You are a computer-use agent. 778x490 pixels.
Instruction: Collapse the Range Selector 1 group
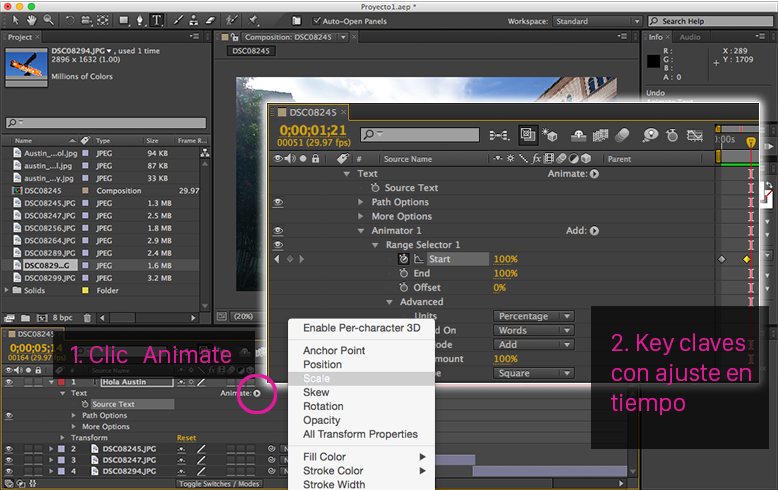point(375,245)
